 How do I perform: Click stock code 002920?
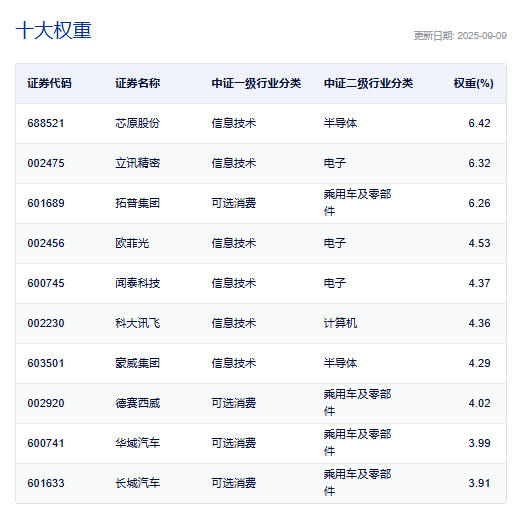click(x=46, y=403)
